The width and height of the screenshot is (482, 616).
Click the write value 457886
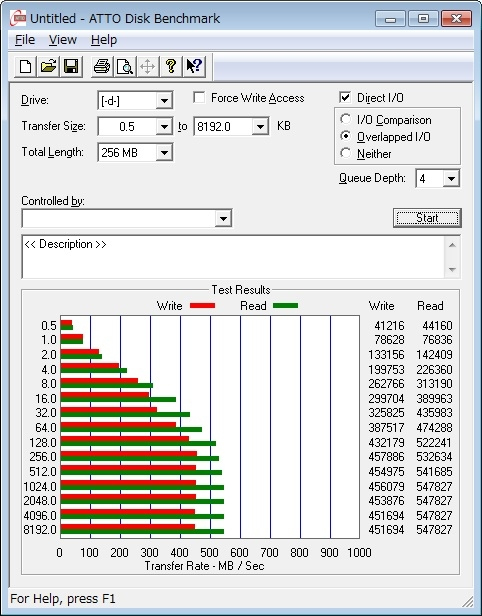pyautogui.click(x=387, y=457)
